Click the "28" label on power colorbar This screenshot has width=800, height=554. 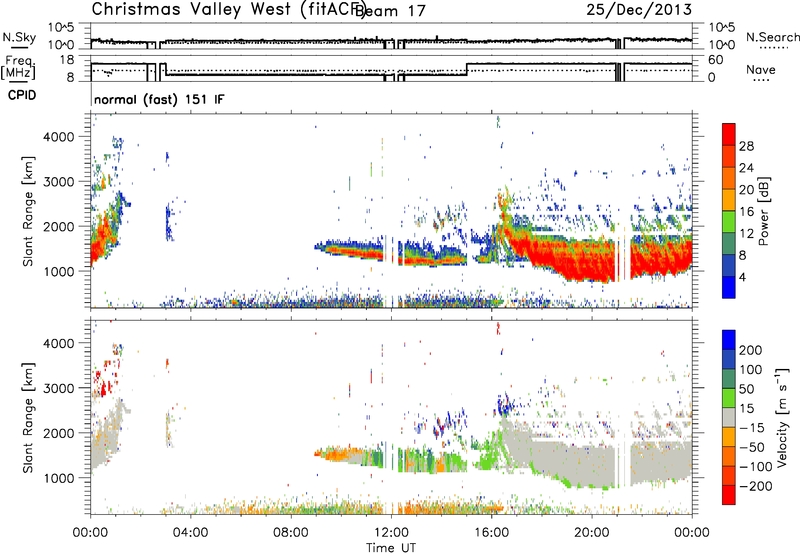[746, 146]
